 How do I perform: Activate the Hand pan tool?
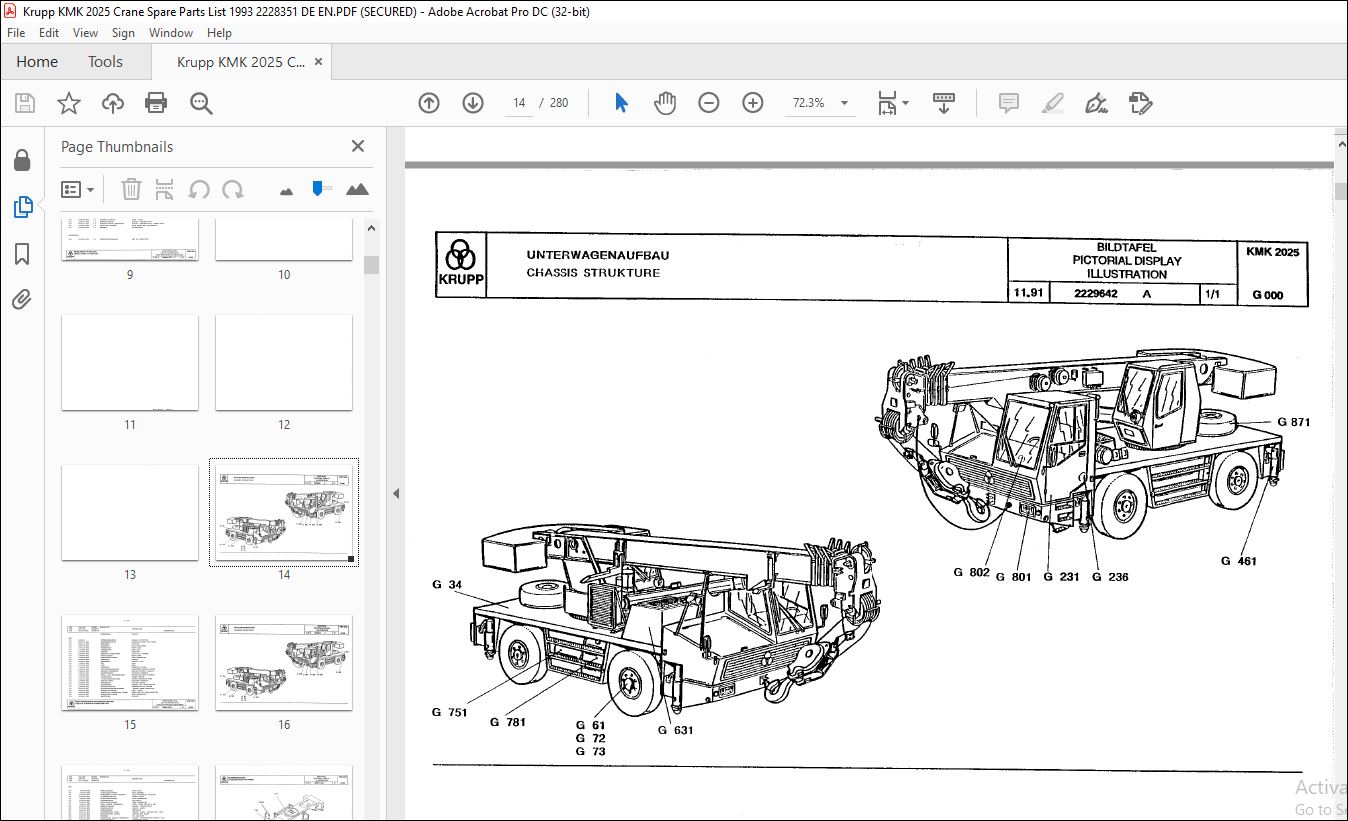(665, 103)
